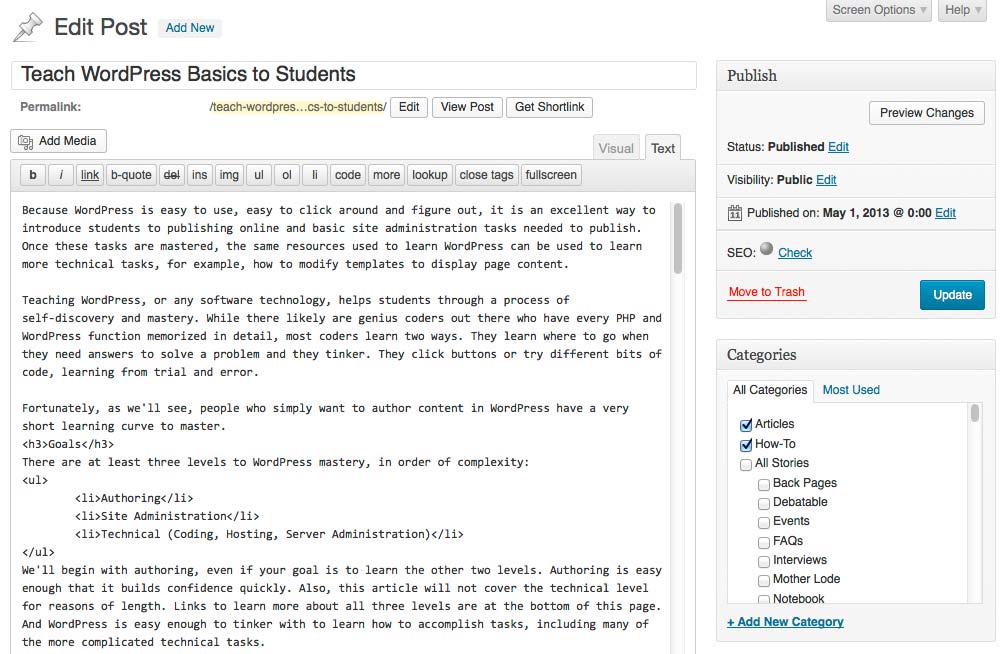This screenshot has width=1001, height=654.
Task: Apply bold with the b button
Action: tap(33, 175)
